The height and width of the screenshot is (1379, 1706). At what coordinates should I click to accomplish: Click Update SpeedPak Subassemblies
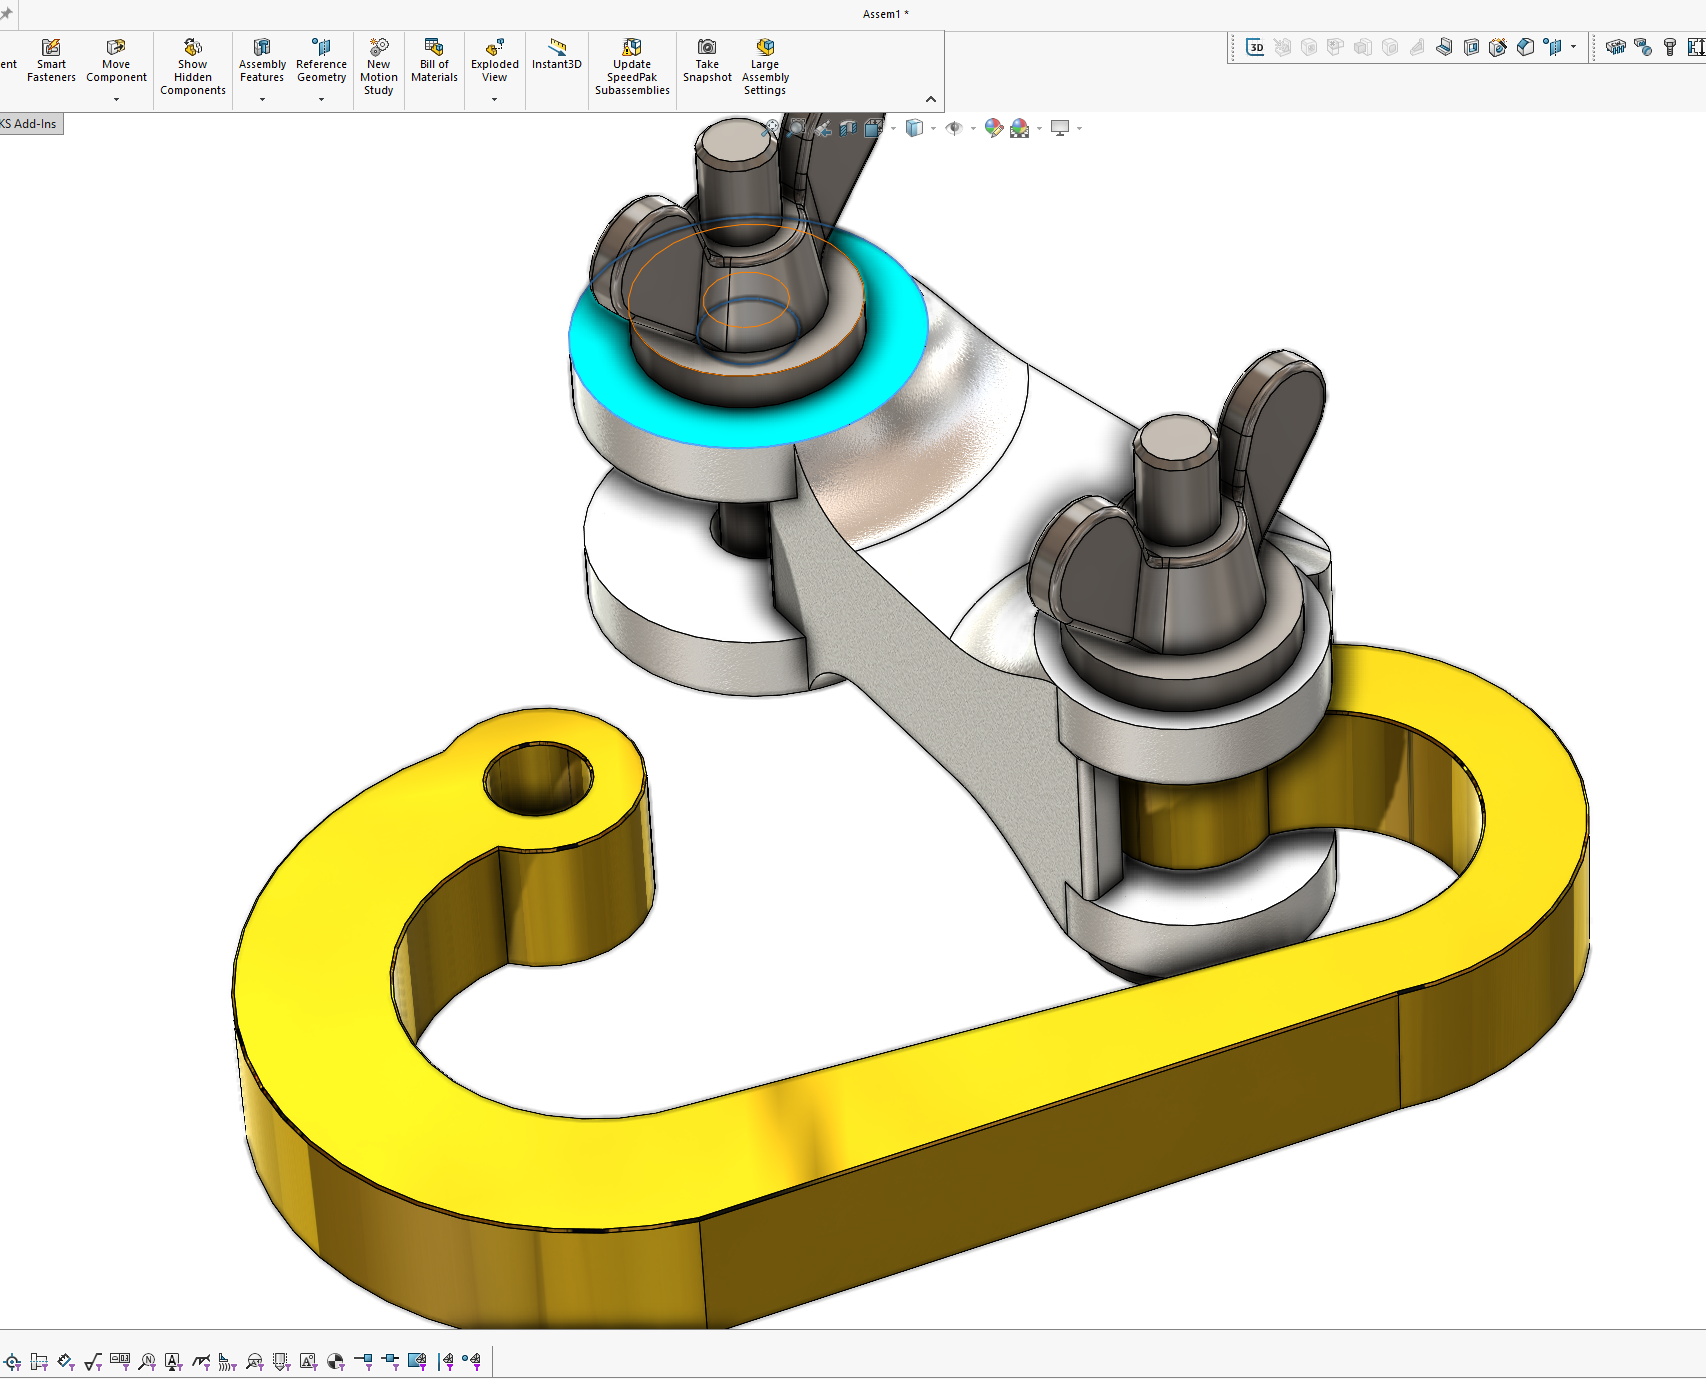[632, 67]
